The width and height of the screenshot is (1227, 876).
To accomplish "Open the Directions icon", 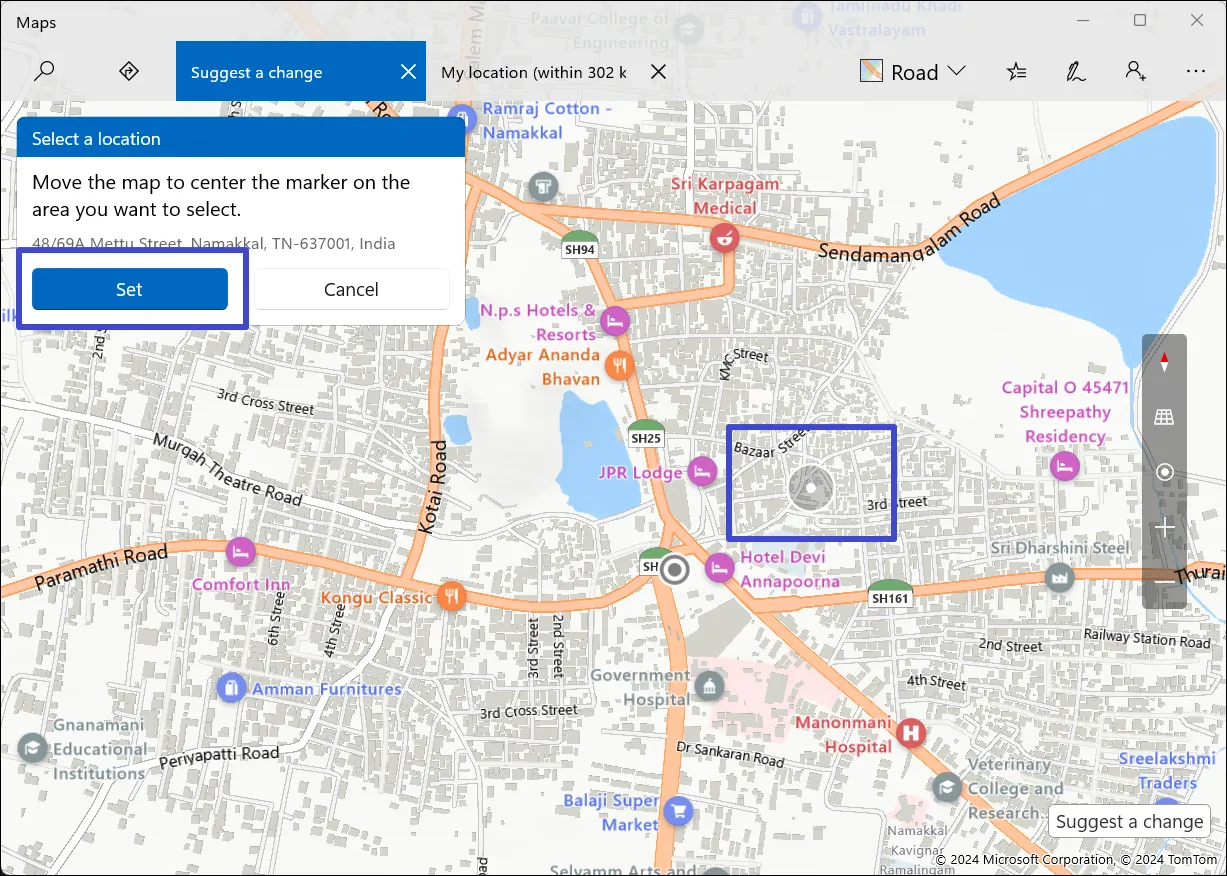I will (128, 71).
